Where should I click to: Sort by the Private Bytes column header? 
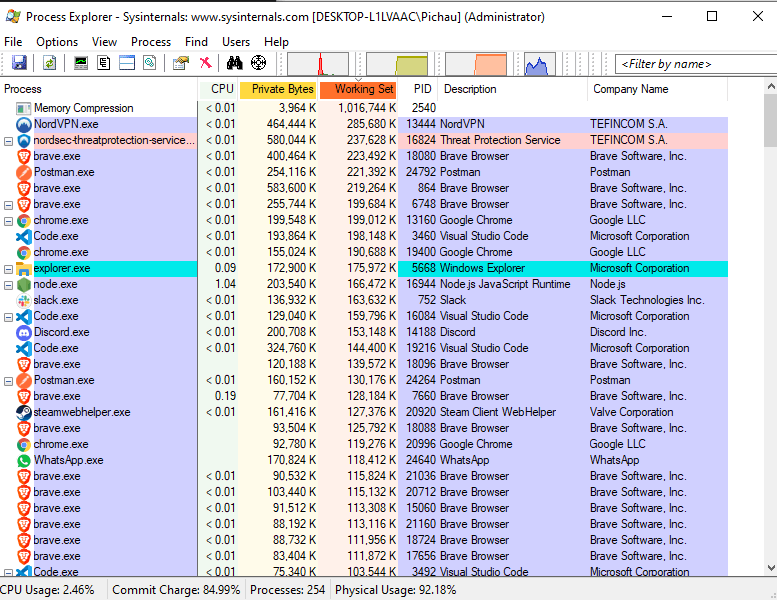(x=278, y=89)
